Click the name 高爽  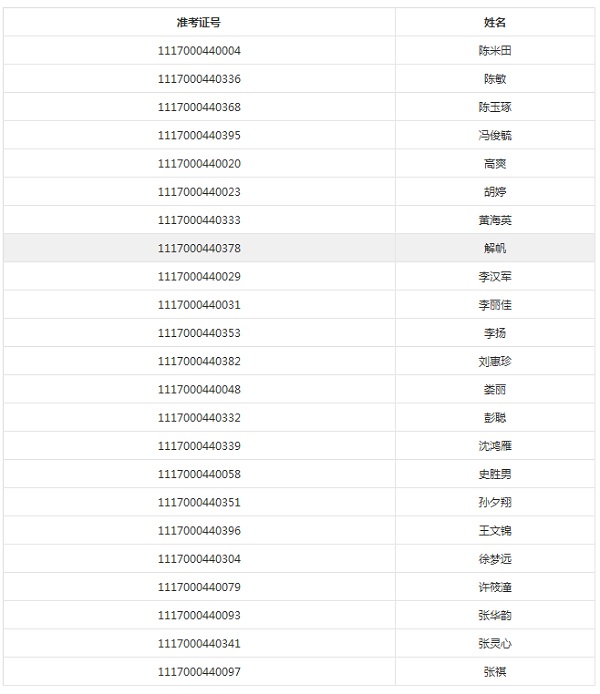pyautogui.click(x=495, y=164)
